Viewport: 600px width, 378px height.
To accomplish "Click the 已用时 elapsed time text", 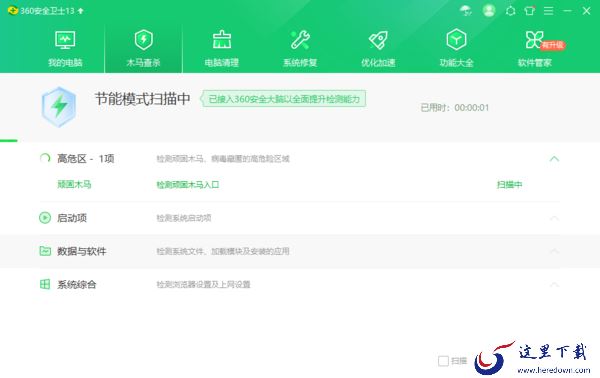I will click(x=455, y=108).
